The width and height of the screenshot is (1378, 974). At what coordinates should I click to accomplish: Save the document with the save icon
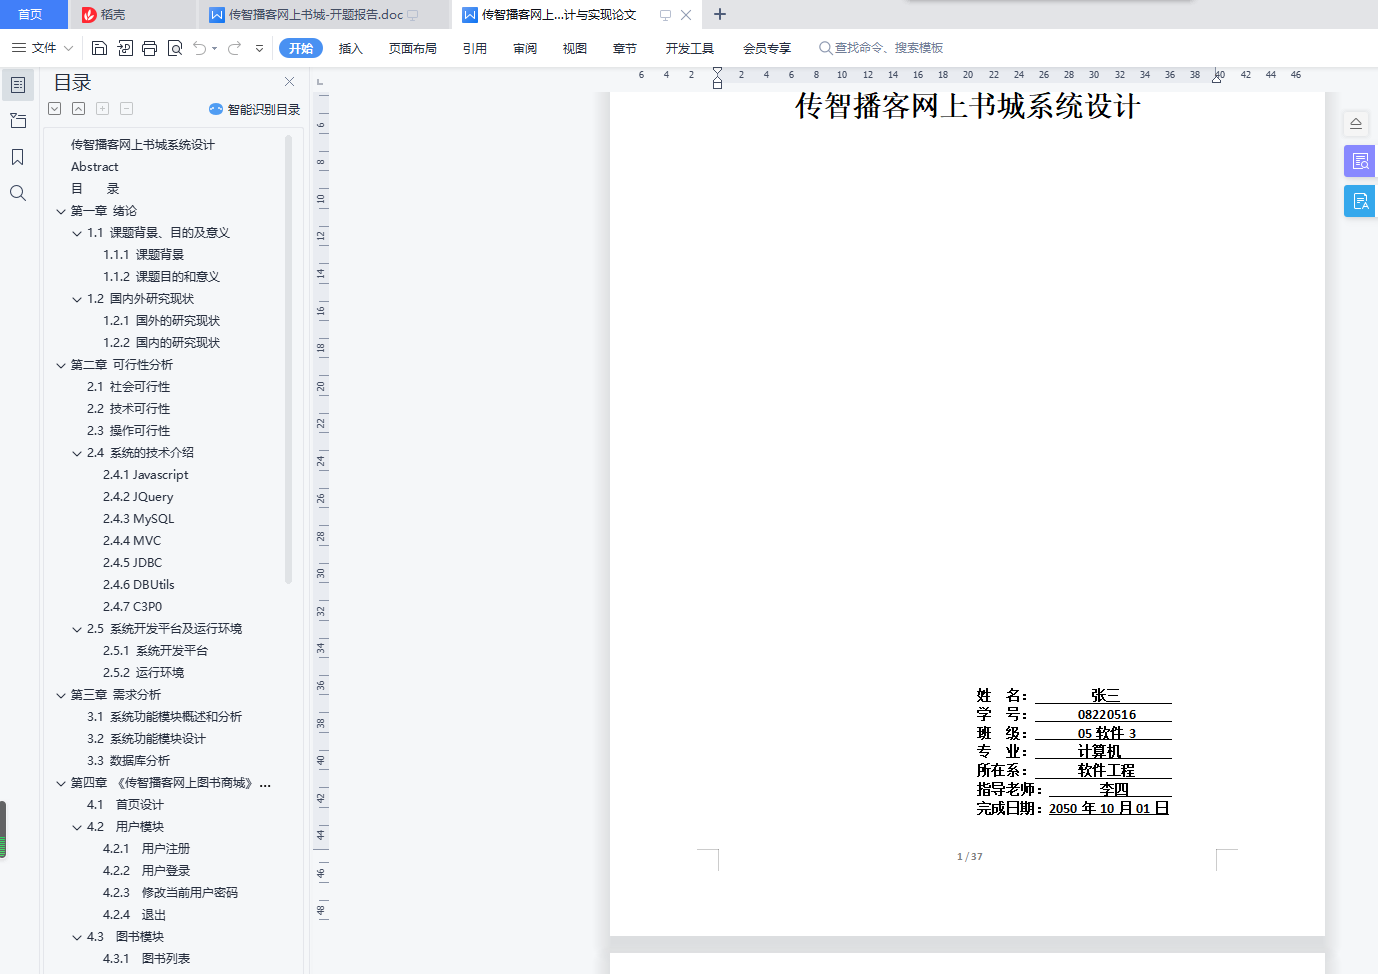(x=99, y=48)
